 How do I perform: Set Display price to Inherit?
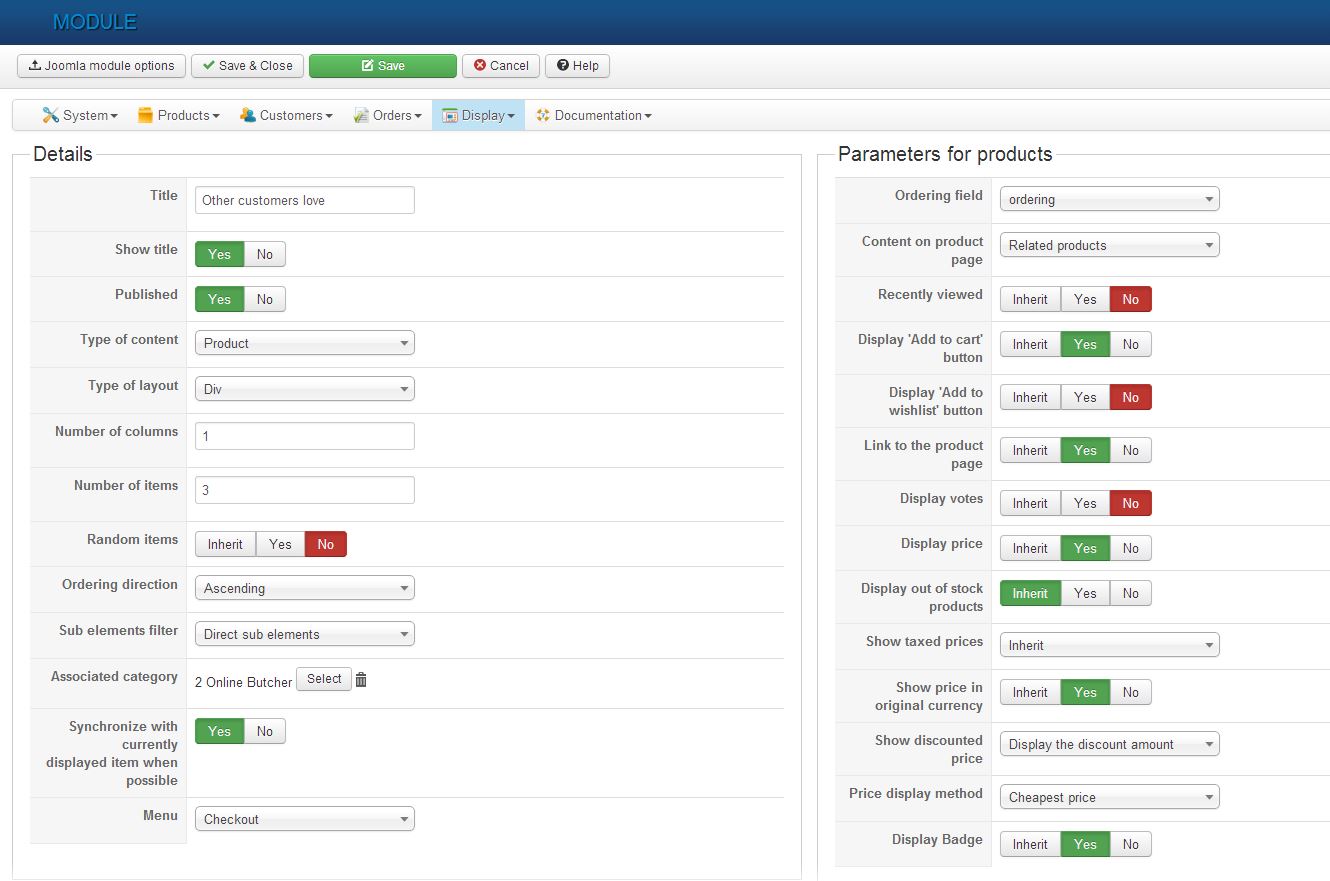1030,548
